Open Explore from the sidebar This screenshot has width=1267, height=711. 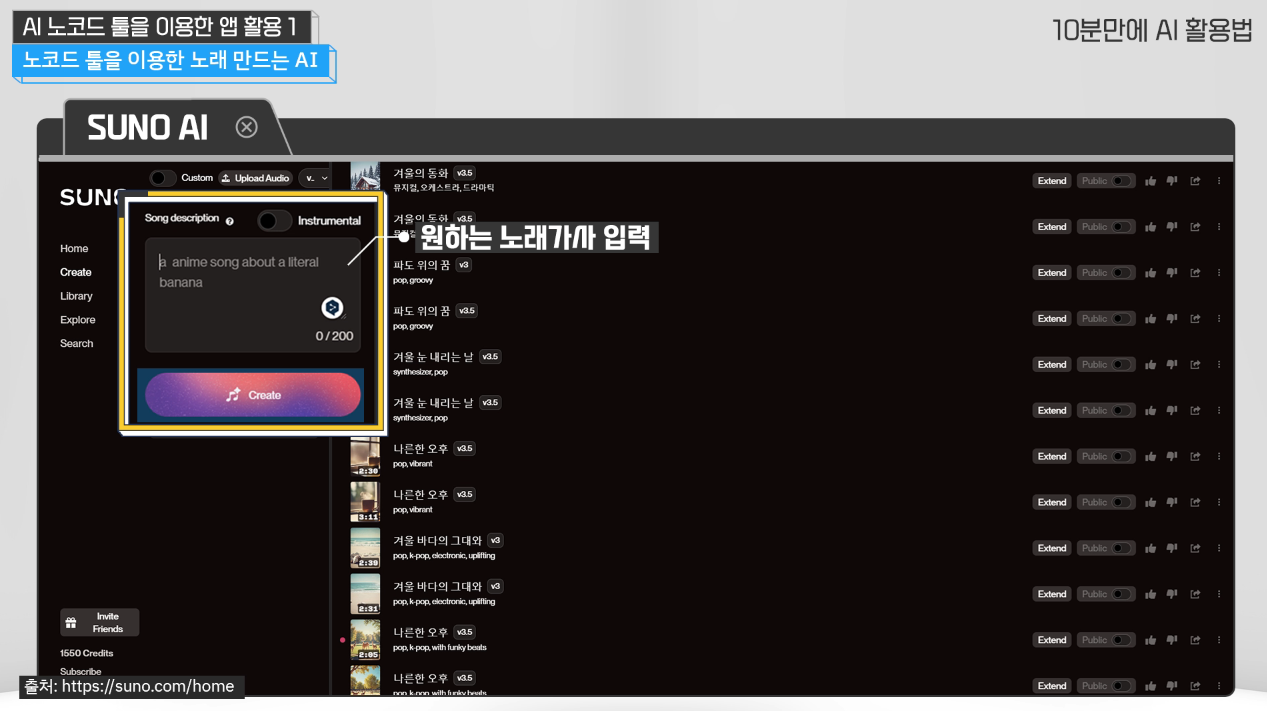(78, 320)
